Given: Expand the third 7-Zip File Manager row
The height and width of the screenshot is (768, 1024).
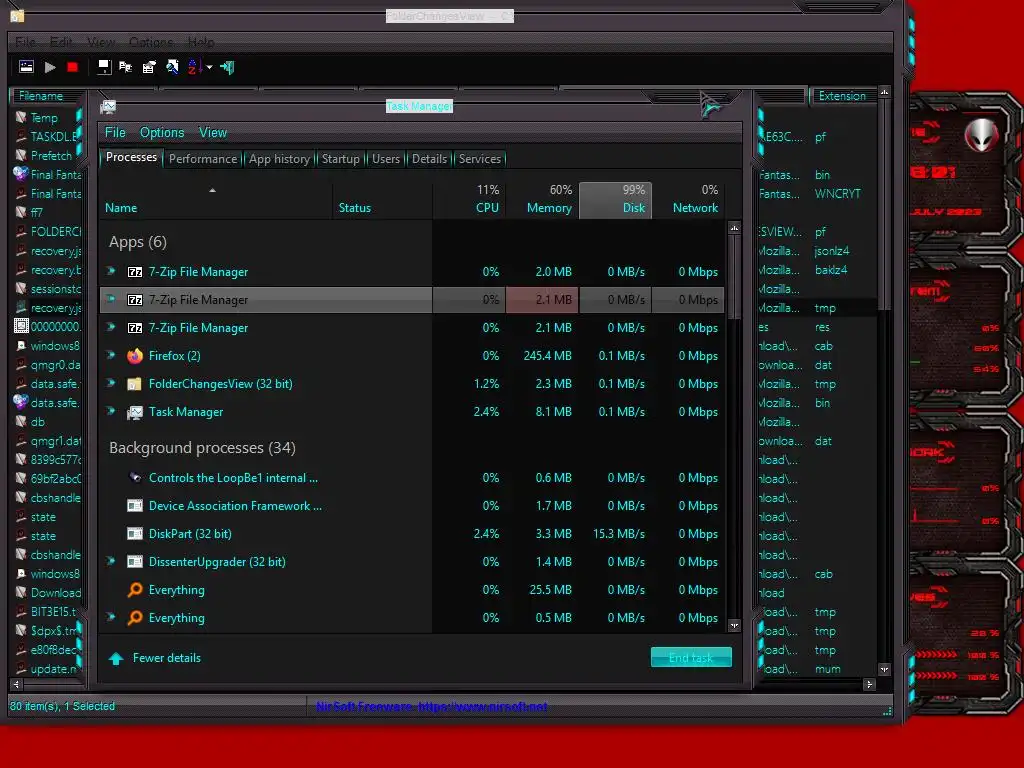Looking at the screenshot, I should pos(111,327).
